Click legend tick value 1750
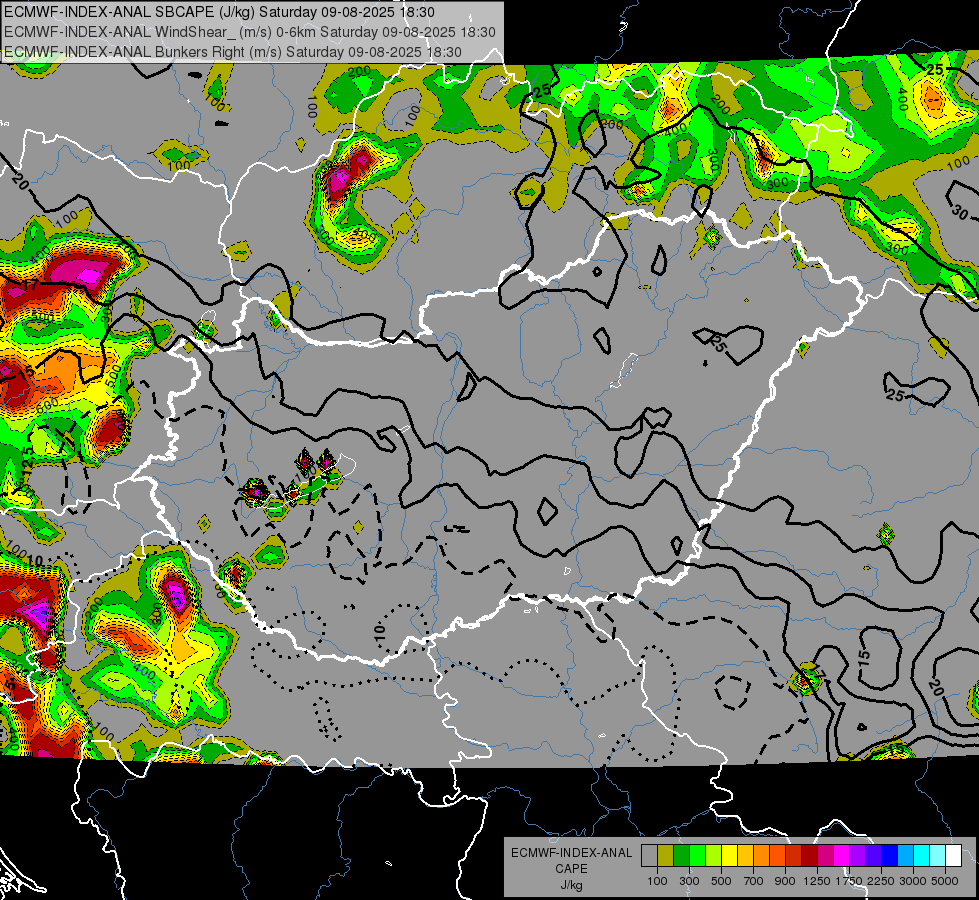 tap(849, 881)
